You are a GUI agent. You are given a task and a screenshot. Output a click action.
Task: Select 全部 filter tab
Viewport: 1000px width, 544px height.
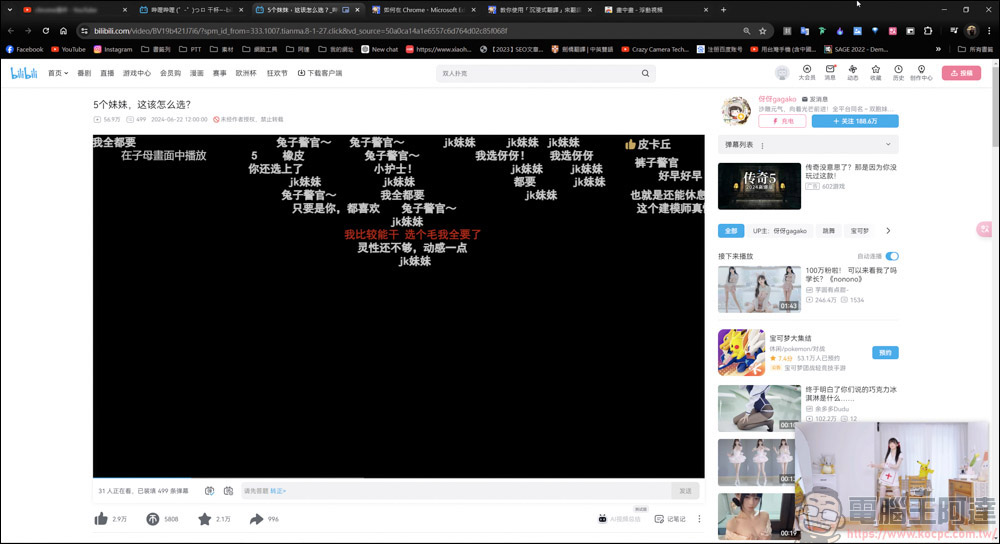click(x=731, y=231)
